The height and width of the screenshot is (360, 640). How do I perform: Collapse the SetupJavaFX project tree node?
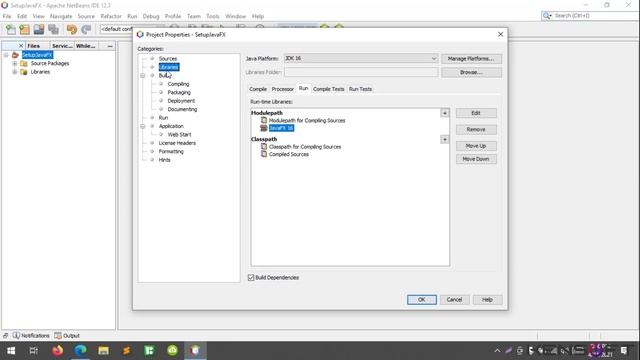point(6,55)
